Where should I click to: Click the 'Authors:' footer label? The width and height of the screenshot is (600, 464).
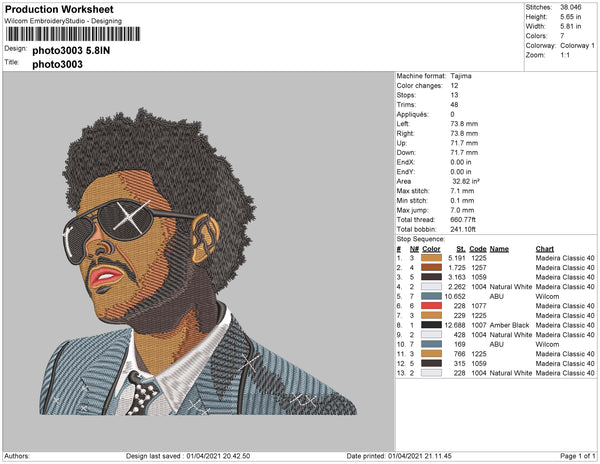[x=17, y=456]
